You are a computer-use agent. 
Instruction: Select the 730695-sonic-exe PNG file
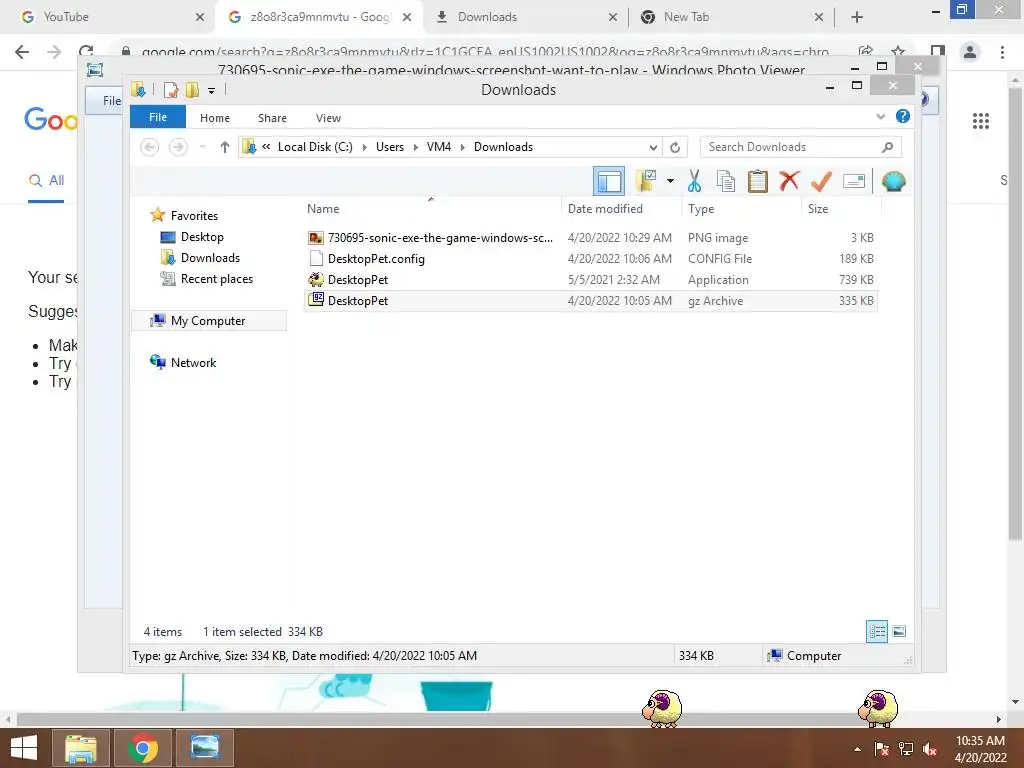pyautogui.click(x=590, y=238)
